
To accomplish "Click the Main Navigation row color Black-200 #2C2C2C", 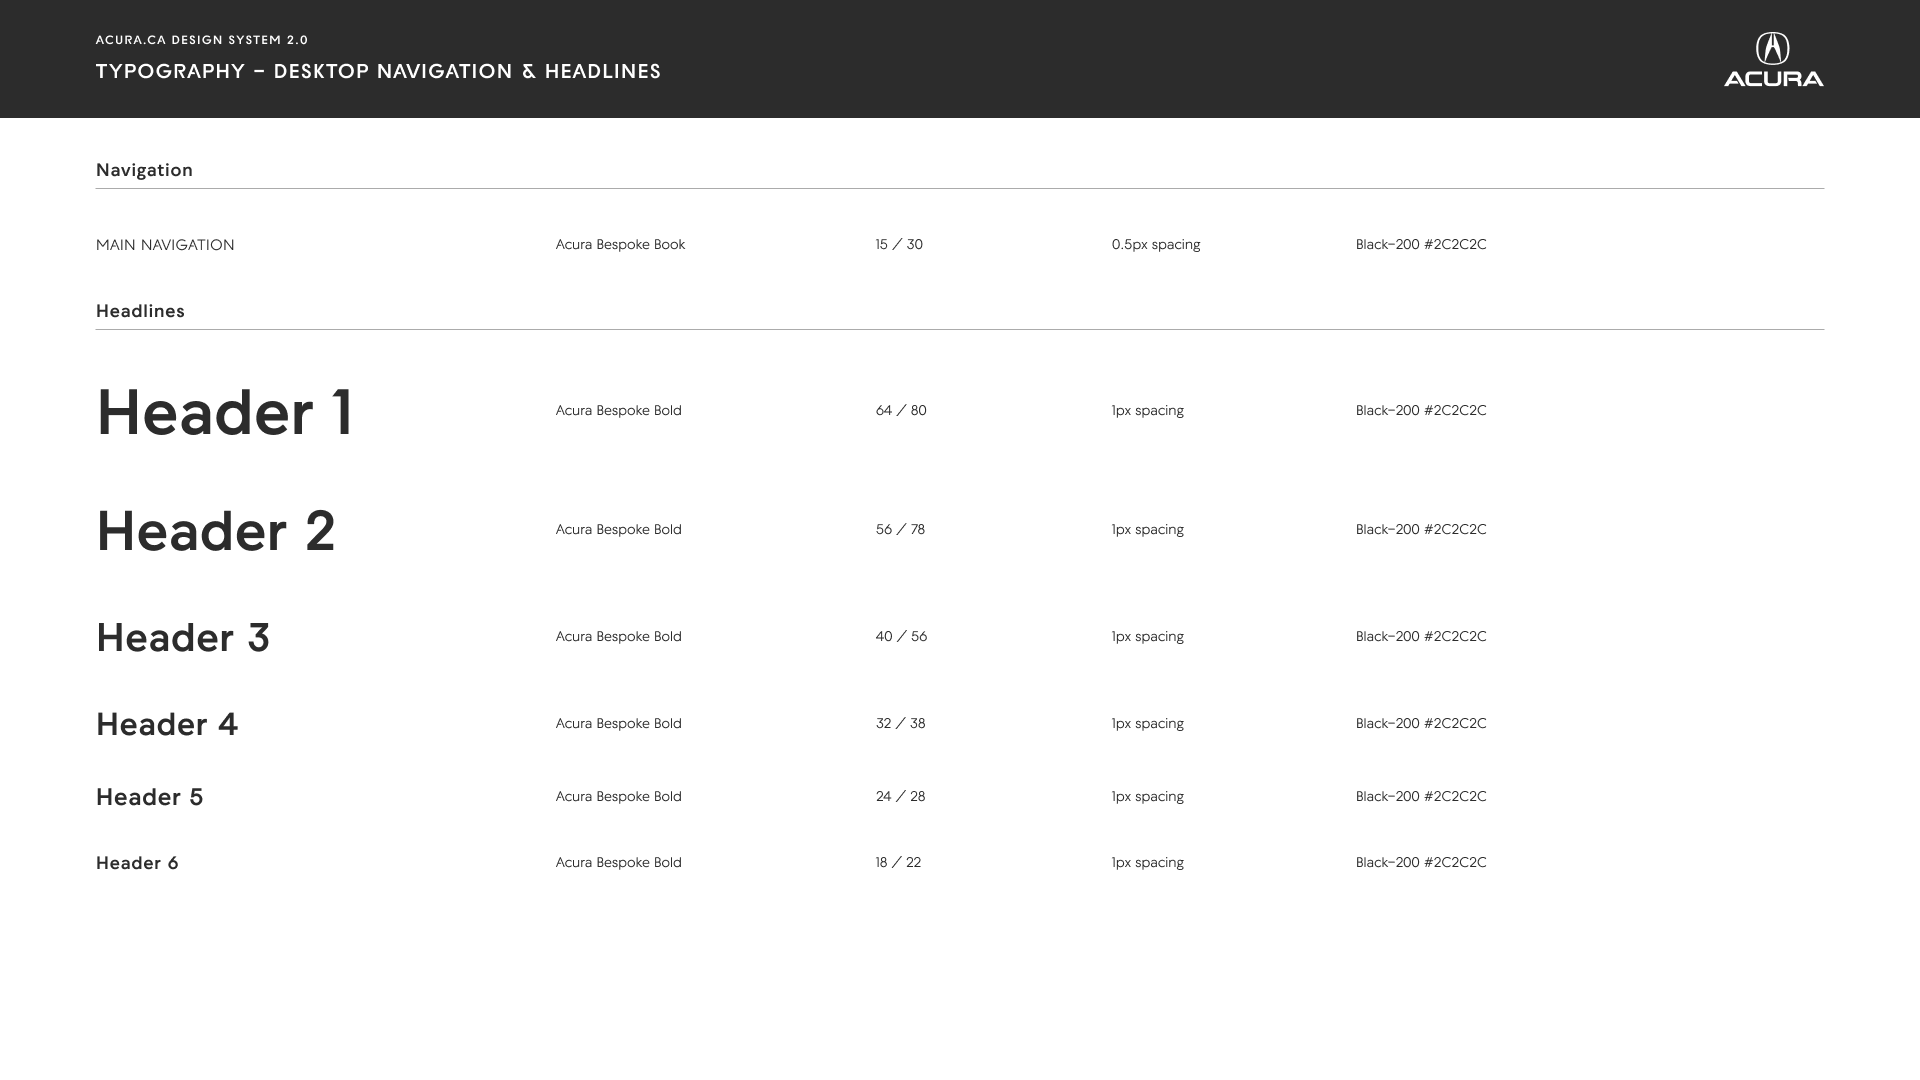I will pyautogui.click(x=1421, y=245).
